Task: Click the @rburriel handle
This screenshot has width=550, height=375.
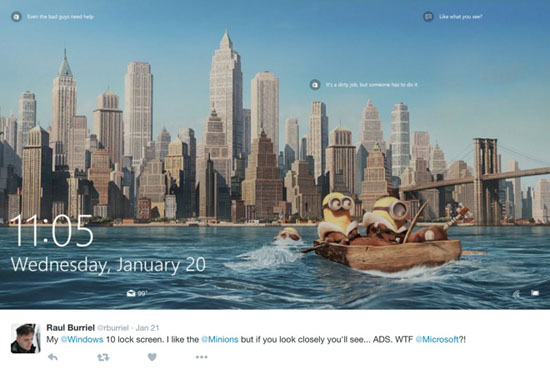Action: 113,328
